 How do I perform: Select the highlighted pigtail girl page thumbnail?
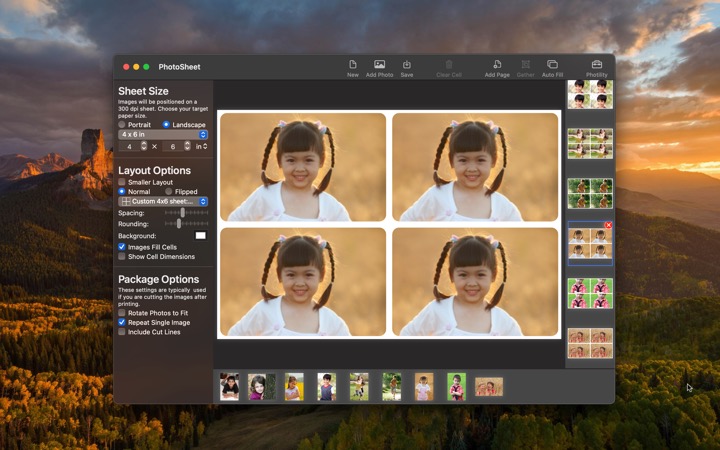[590, 243]
